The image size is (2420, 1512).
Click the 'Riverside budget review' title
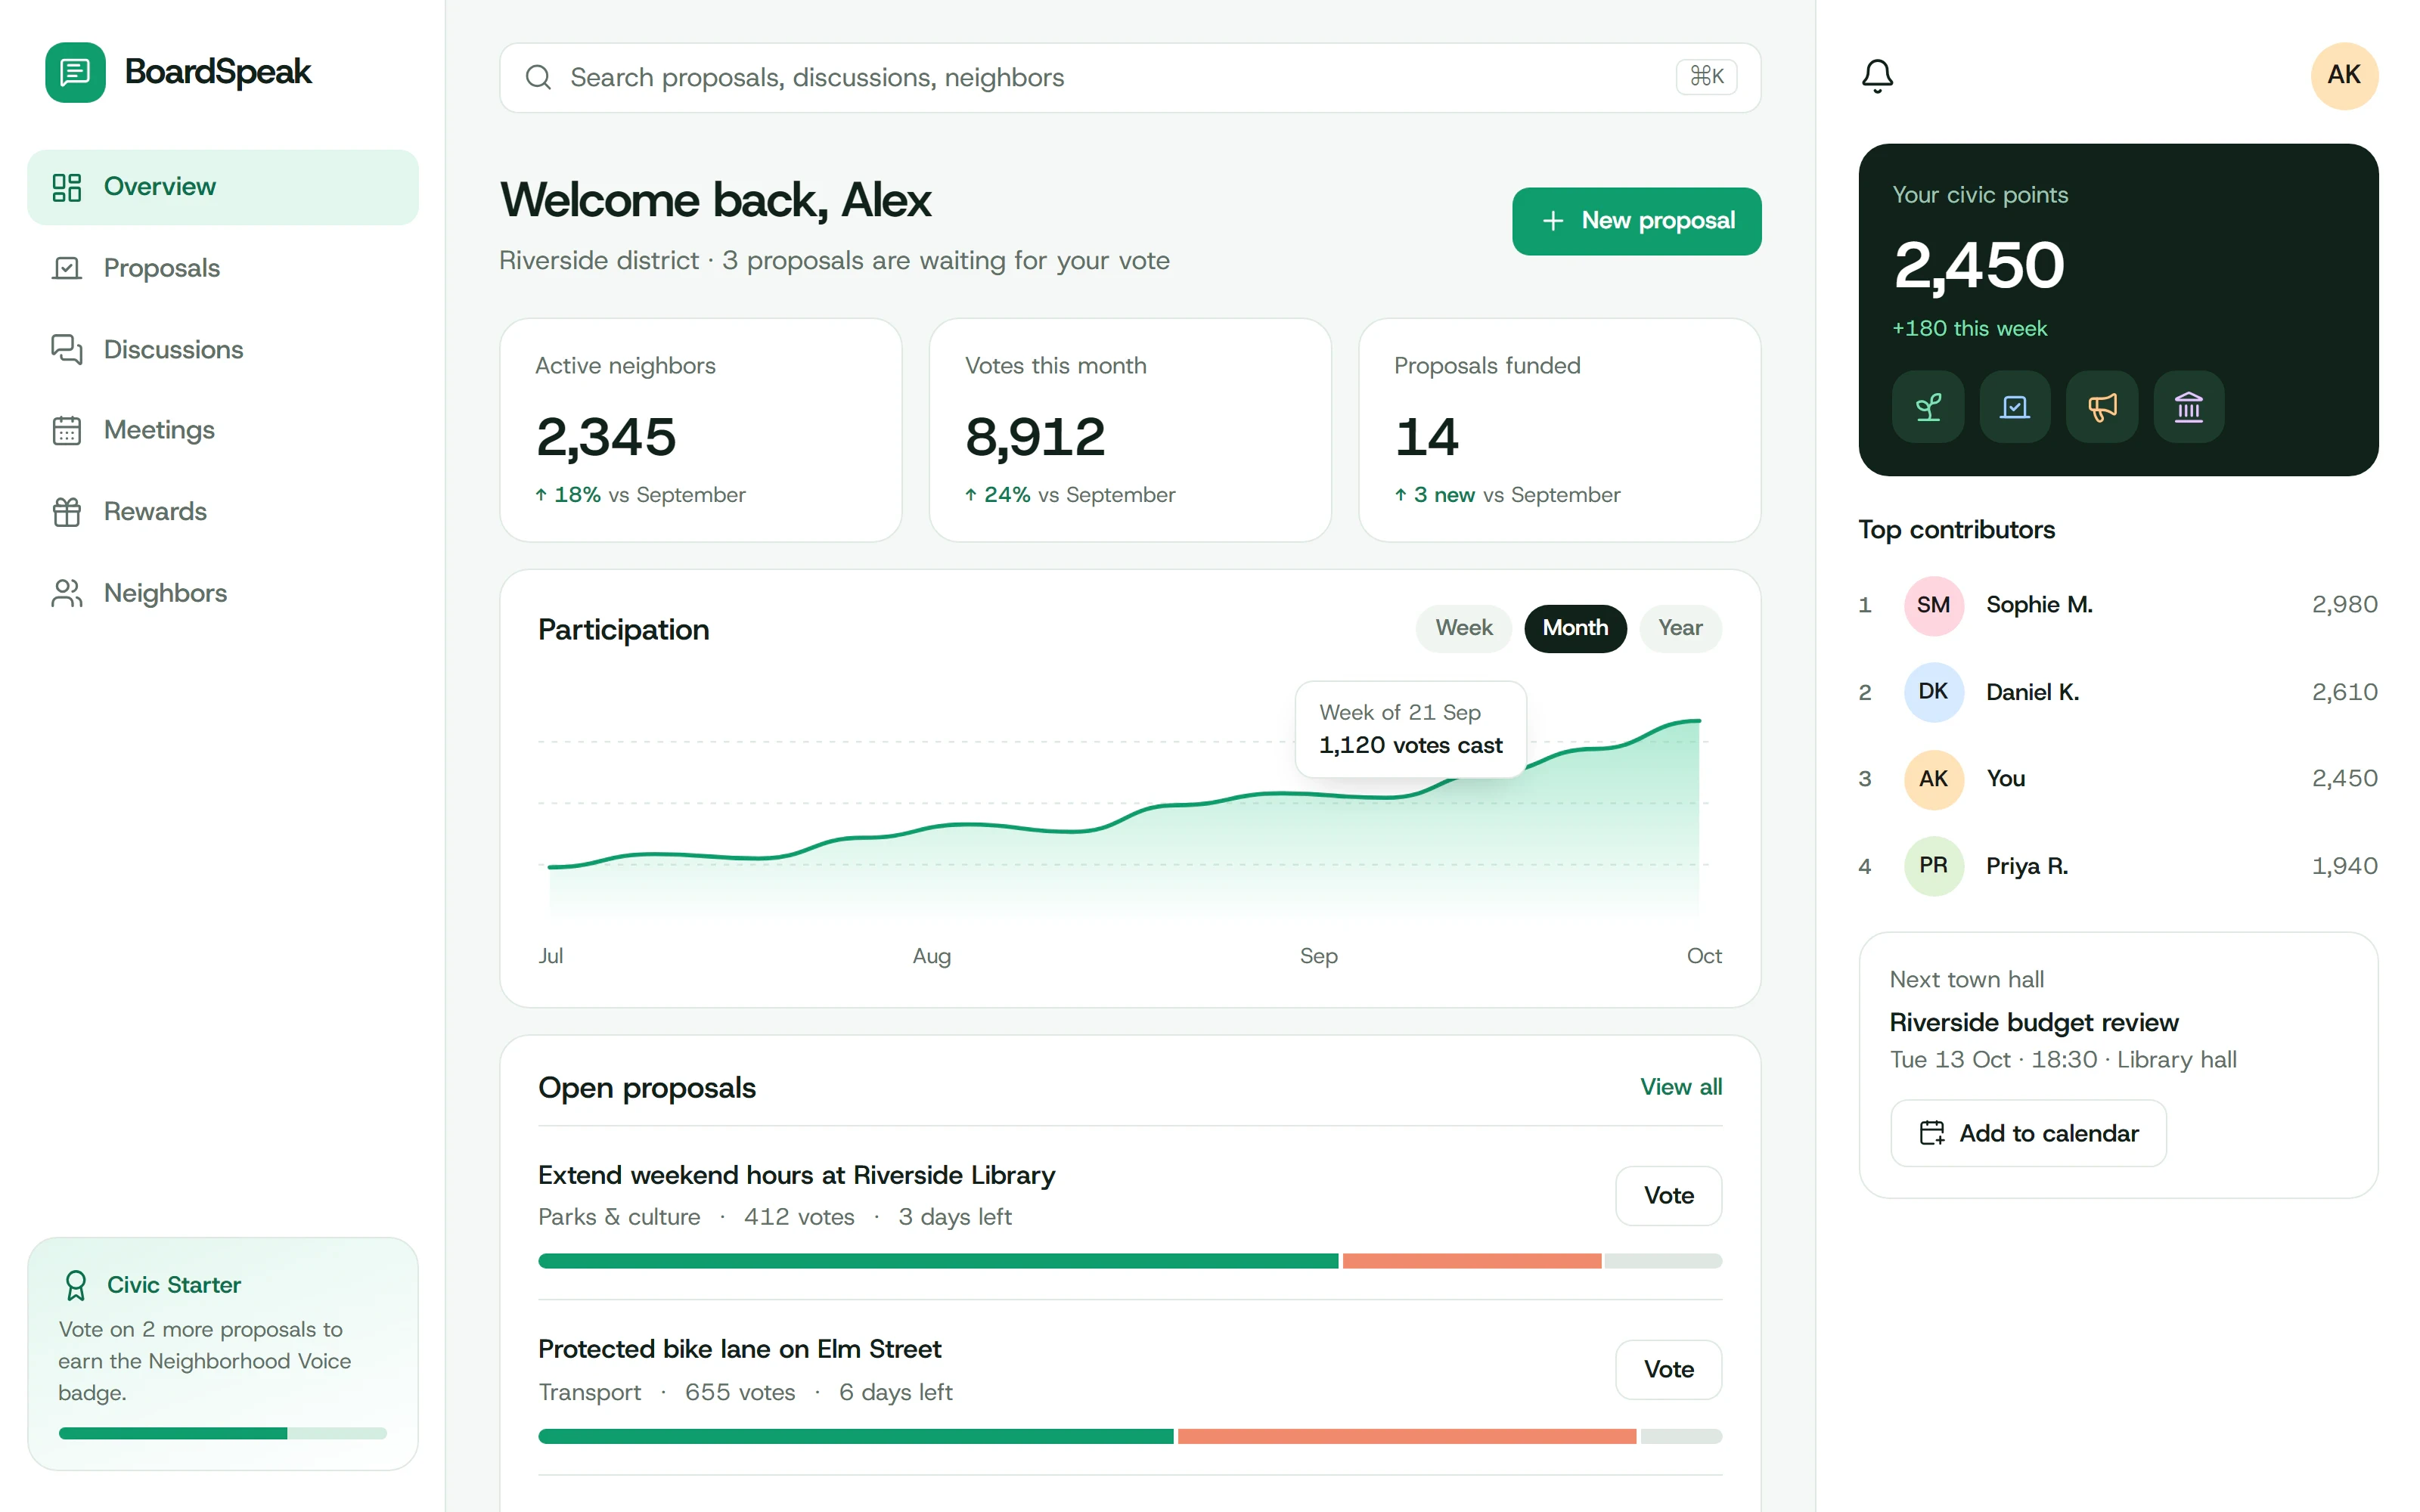pyautogui.click(x=2033, y=1022)
